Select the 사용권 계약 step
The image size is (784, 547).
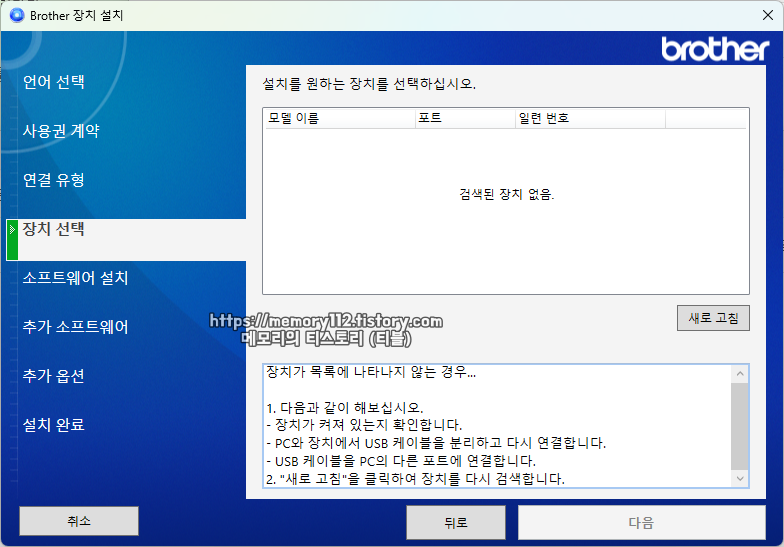click(x=61, y=130)
